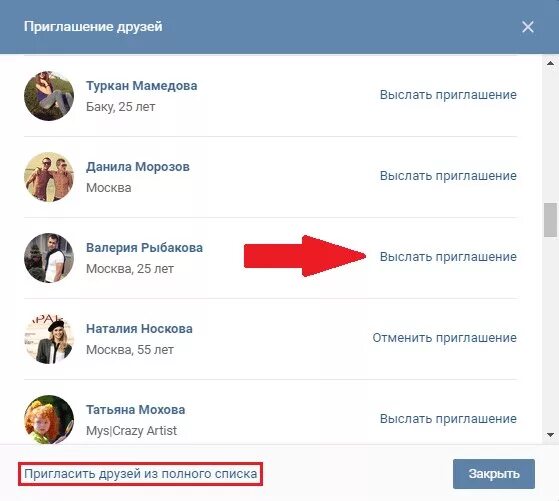Click the scrollbar down arrow
The width and height of the screenshot is (559, 501).
(550, 435)
